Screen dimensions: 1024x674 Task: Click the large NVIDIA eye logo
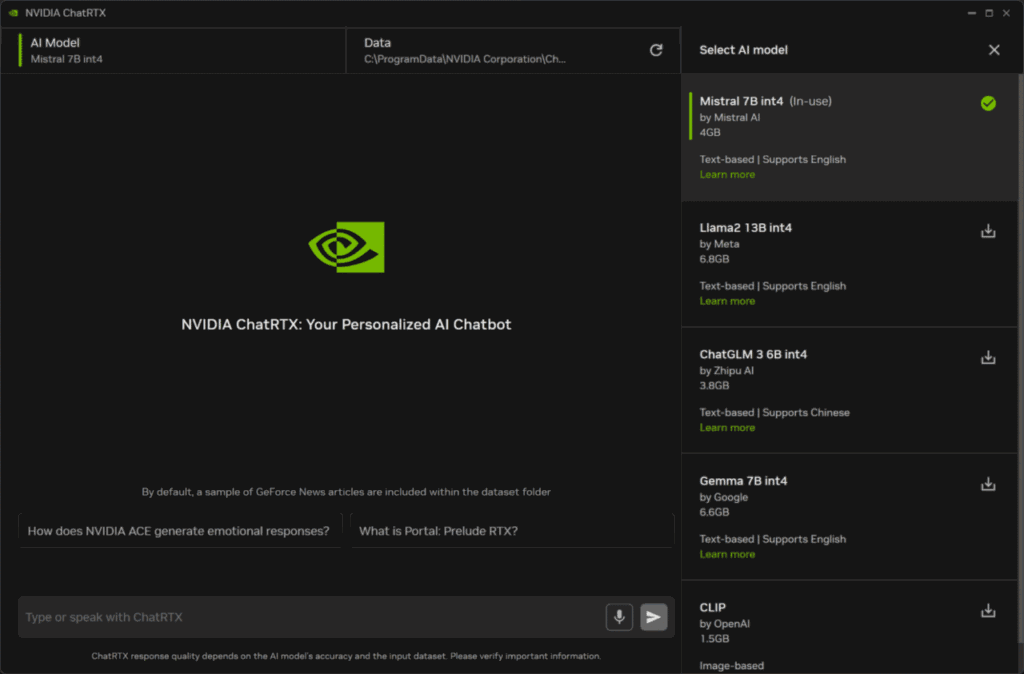tap(346, 247)
